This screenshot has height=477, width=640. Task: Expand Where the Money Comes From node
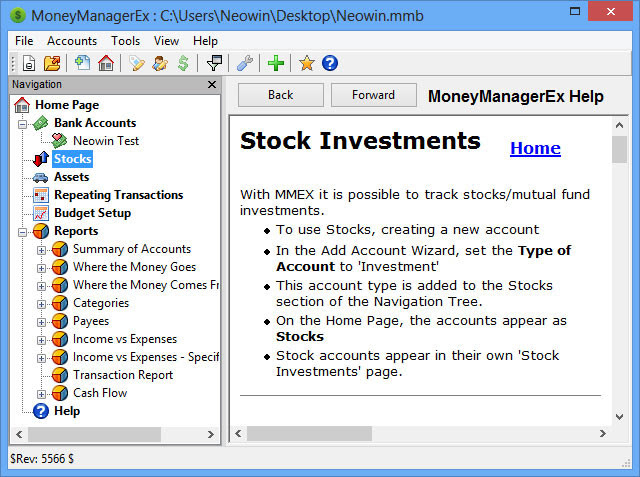(x=41, y=286)
